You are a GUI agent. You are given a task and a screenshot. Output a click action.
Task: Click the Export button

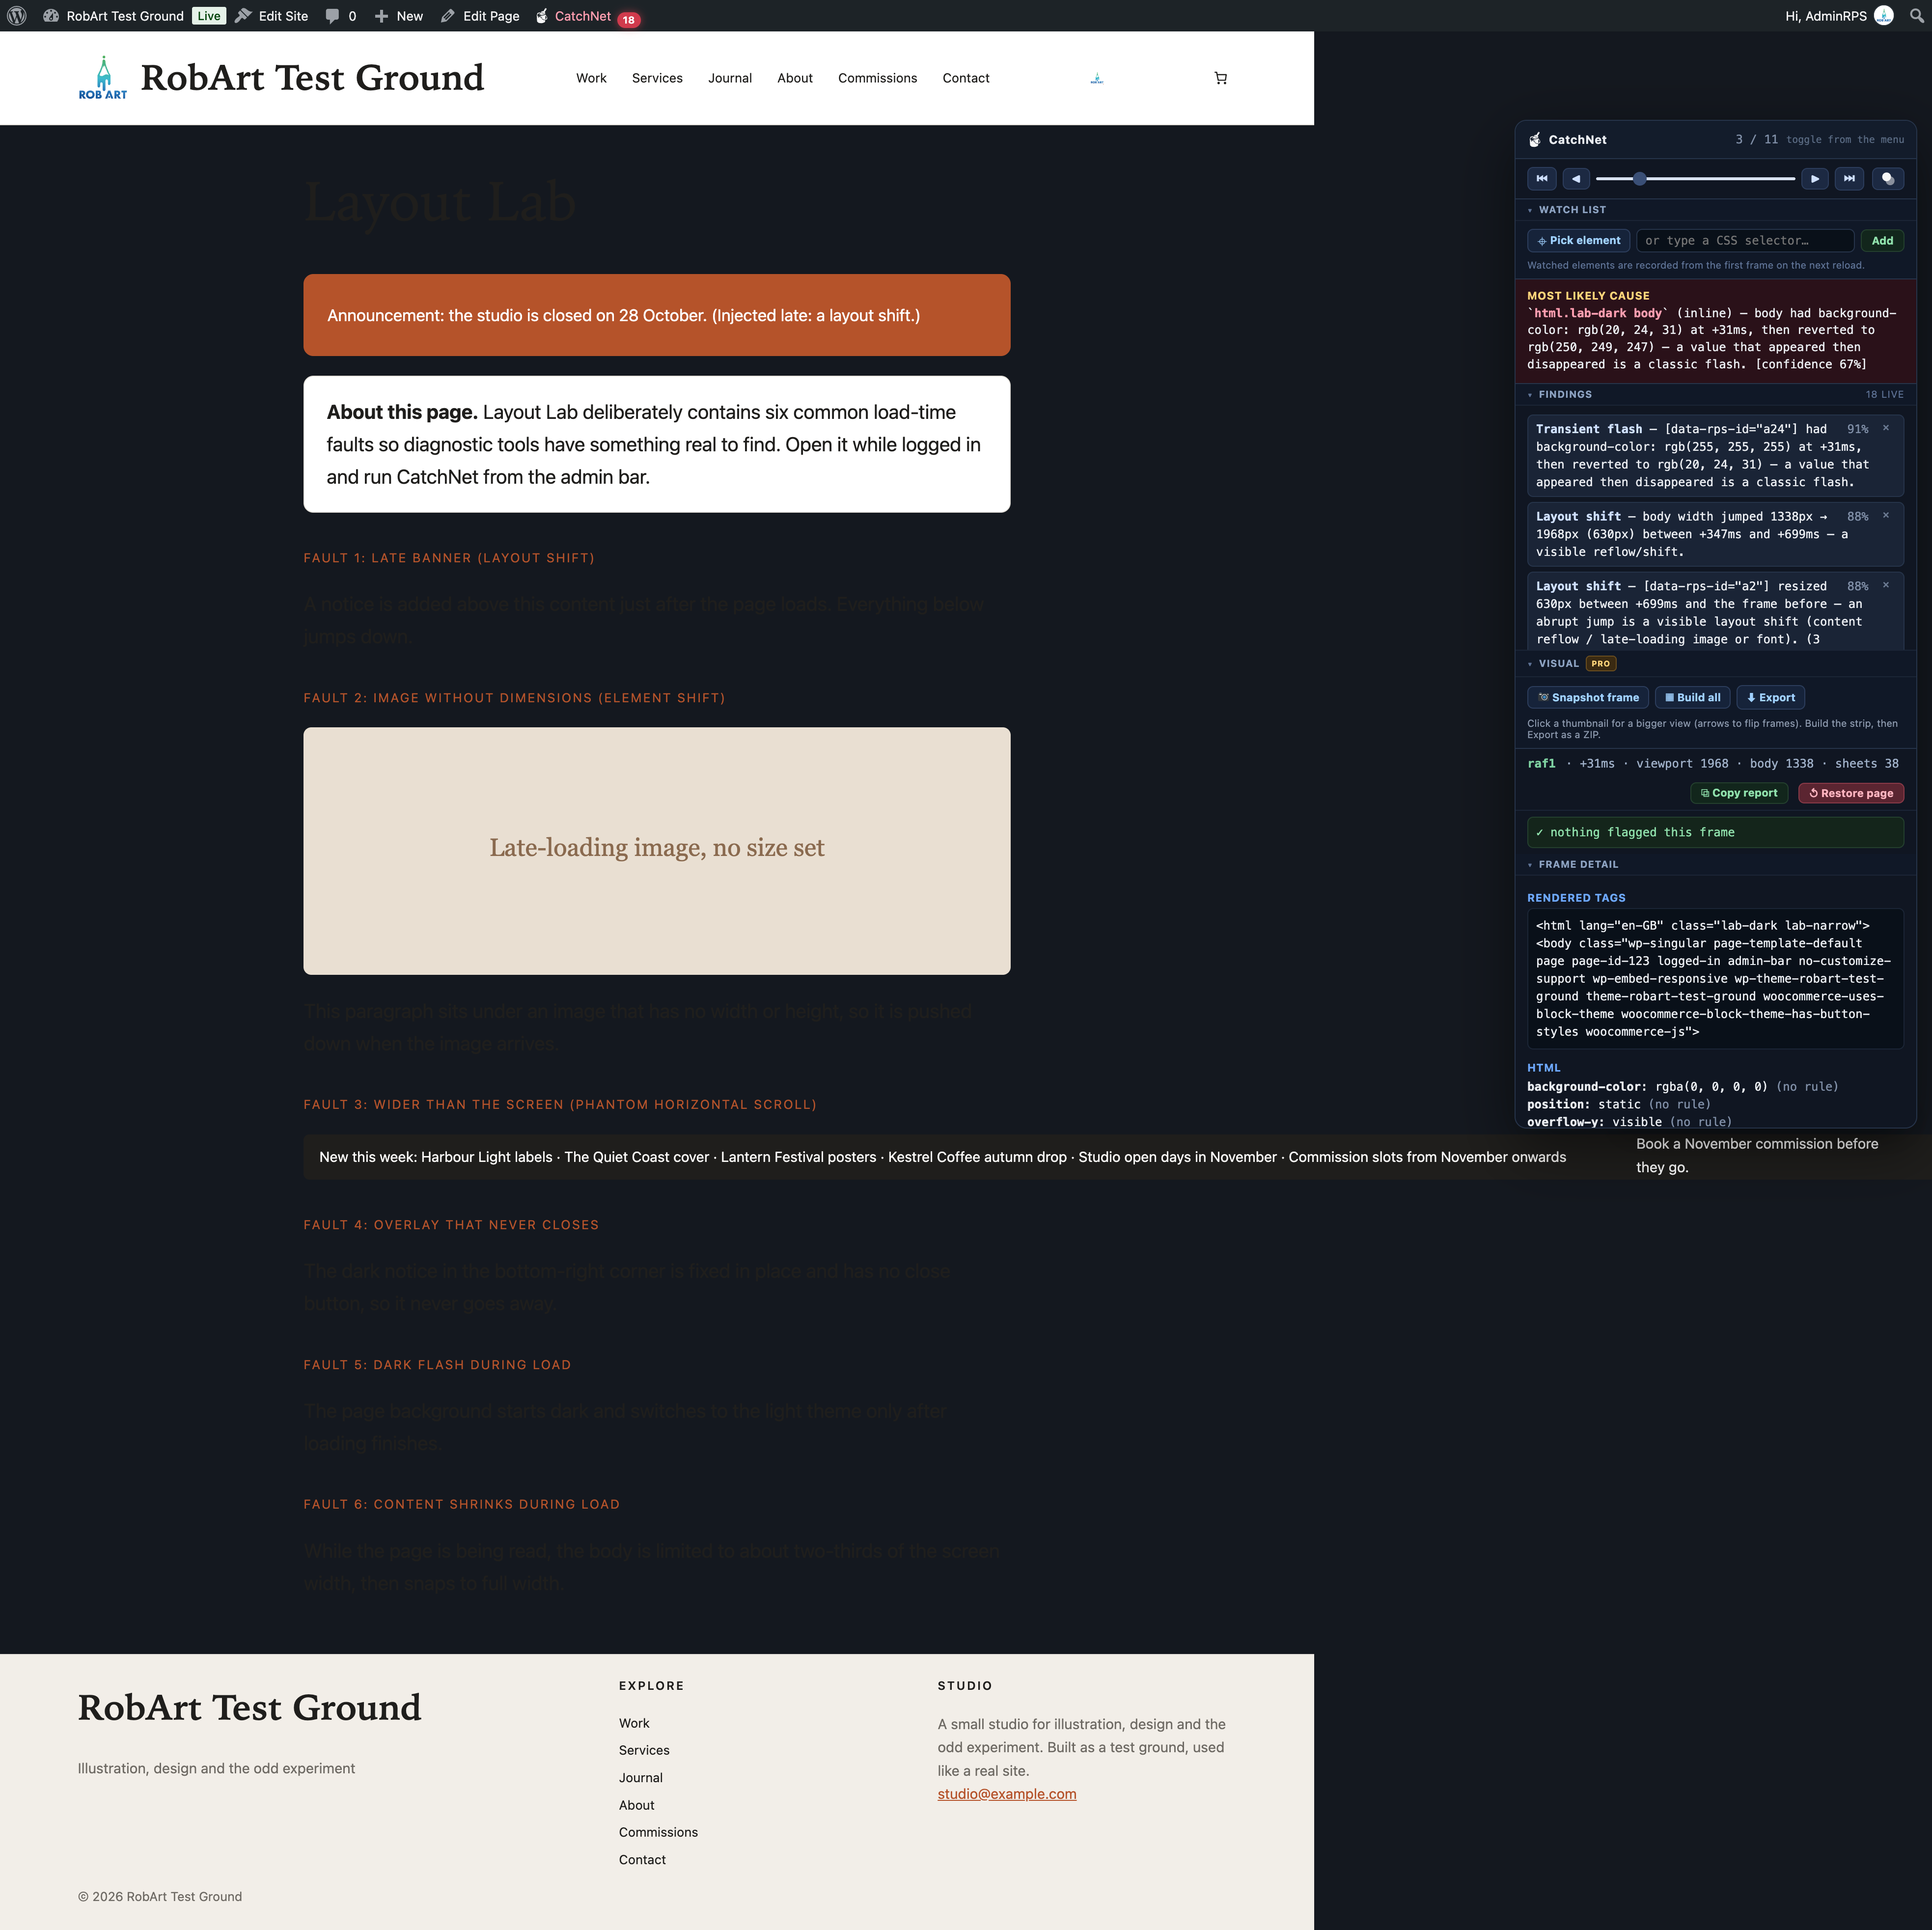1771,698
